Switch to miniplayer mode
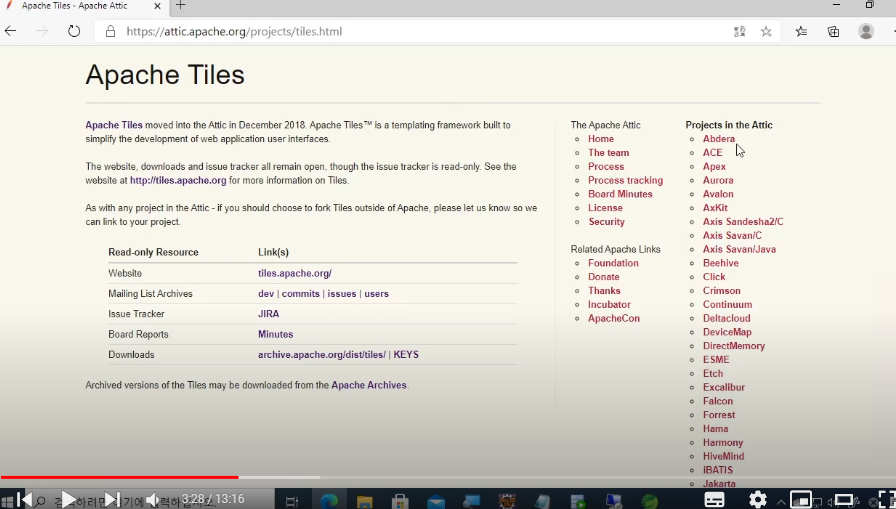 tap(801, 500)
